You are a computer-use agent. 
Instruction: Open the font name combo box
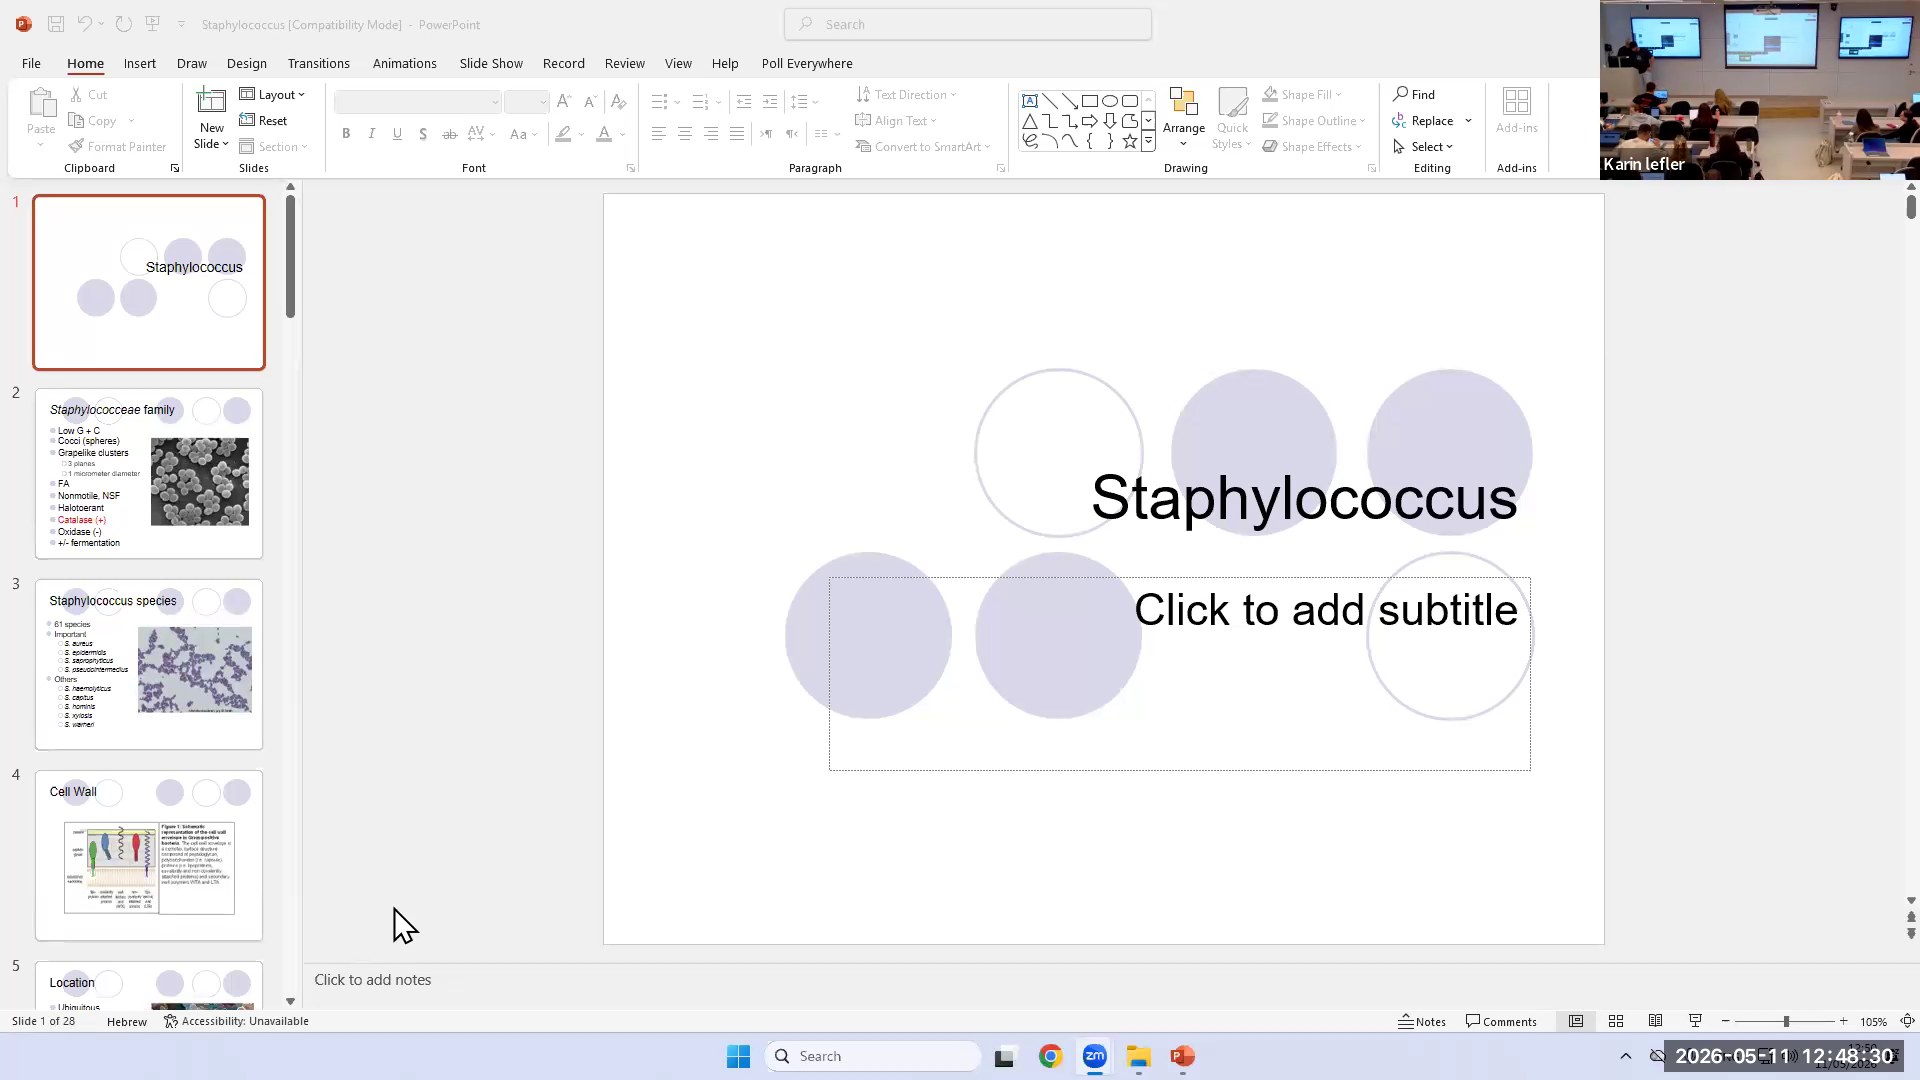[x=417, y=102]
